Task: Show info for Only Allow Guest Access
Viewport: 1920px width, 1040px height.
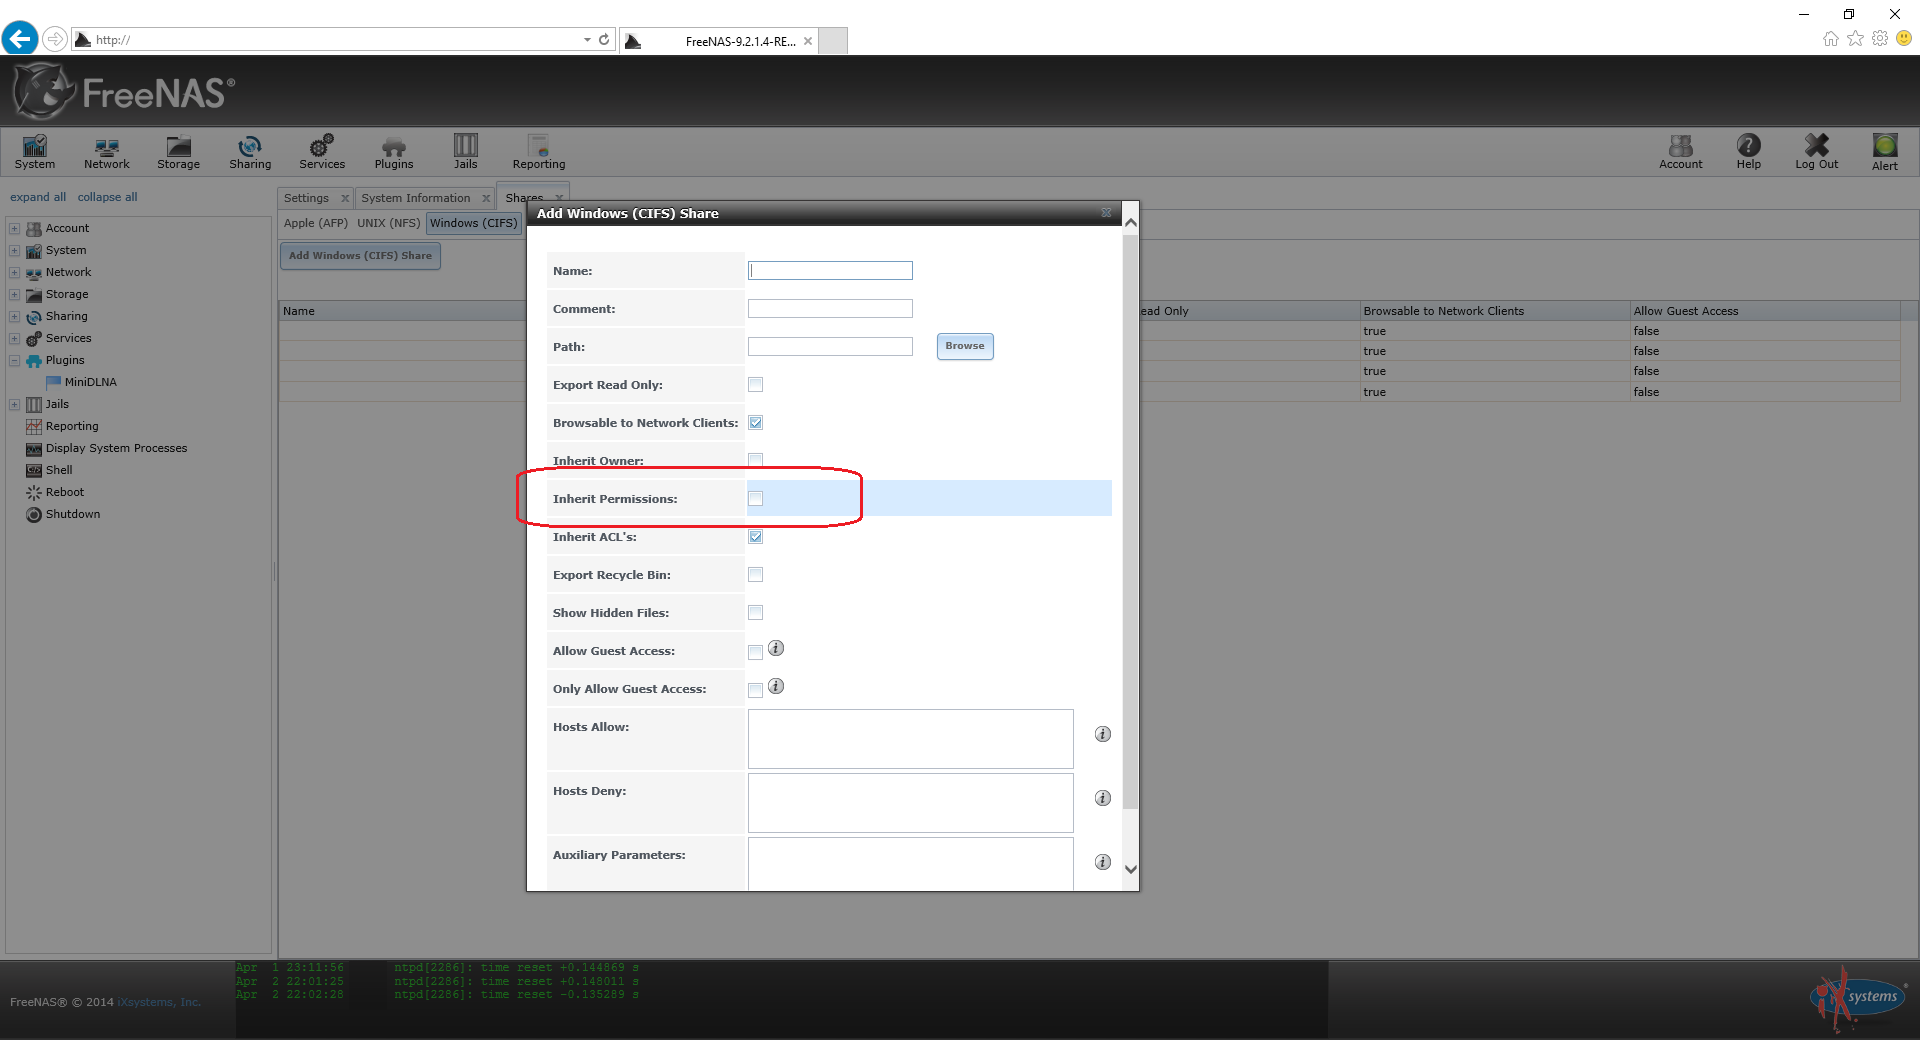Action: click(x=776, y=686)
